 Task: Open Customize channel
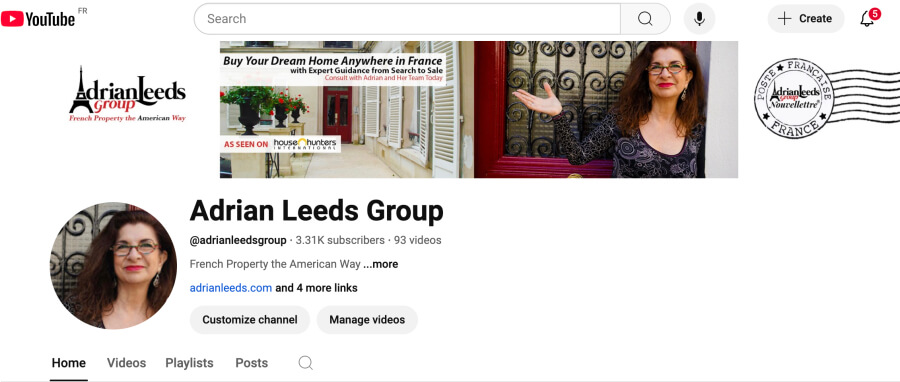click(x=250, y=319)
